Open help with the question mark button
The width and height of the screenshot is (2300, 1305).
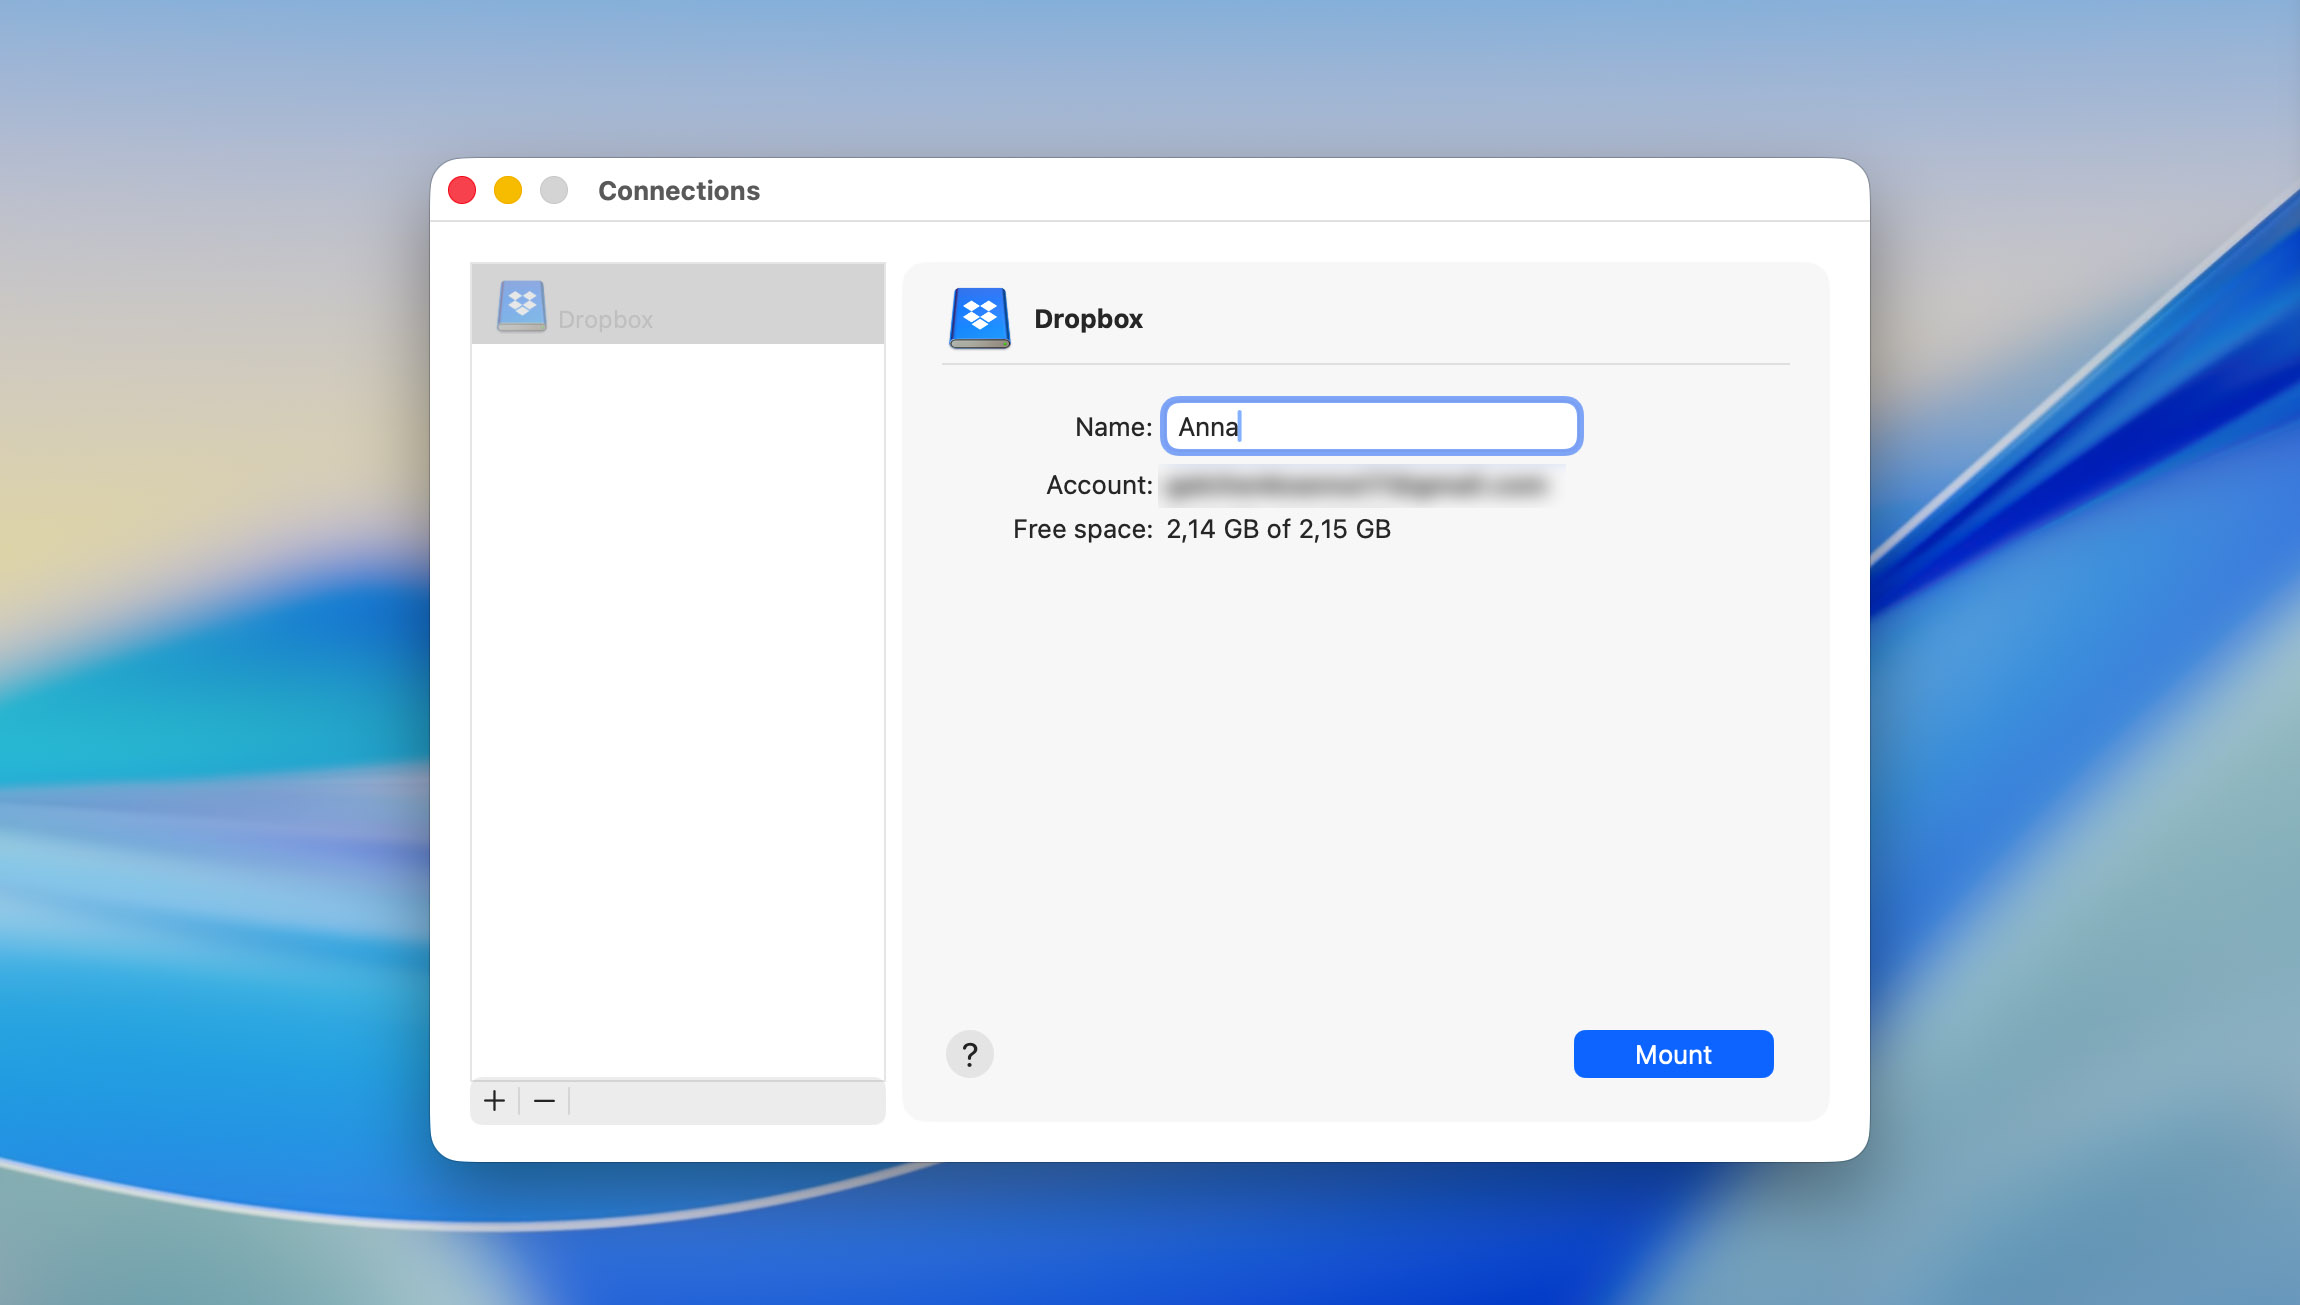point(969,1054)
